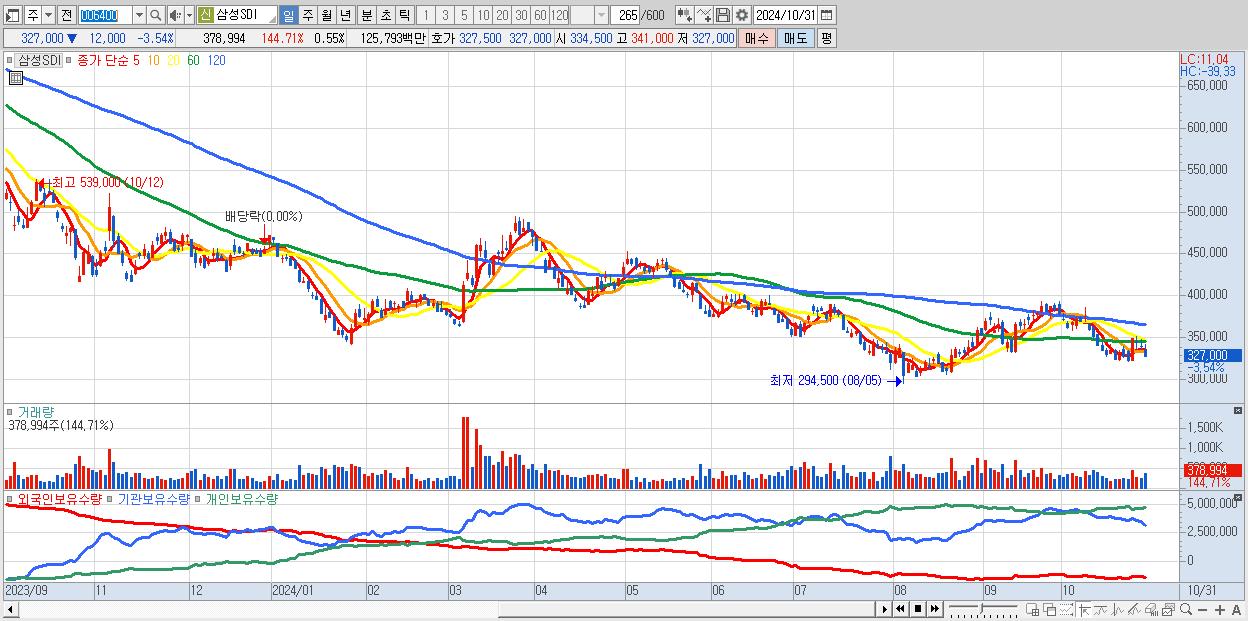
Task: Expand the 주 market type dropdown arrow
Action: (48, 15)
